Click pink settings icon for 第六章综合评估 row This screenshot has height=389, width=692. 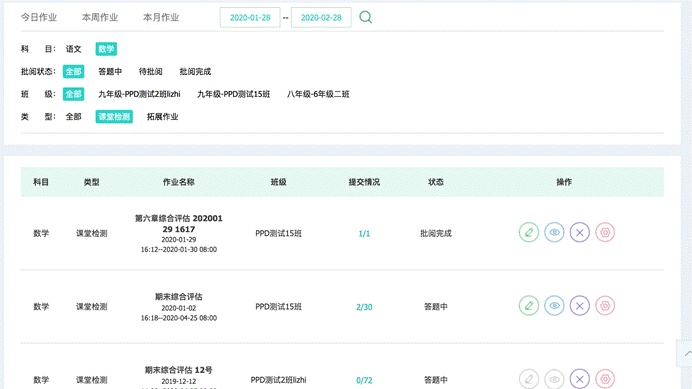[605, 232]
